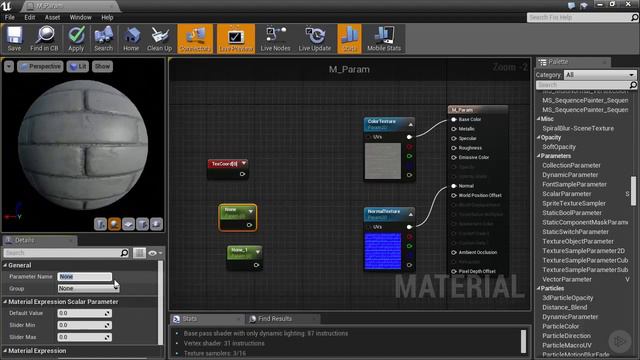Select plane preview shape icon

click(128, 224)
